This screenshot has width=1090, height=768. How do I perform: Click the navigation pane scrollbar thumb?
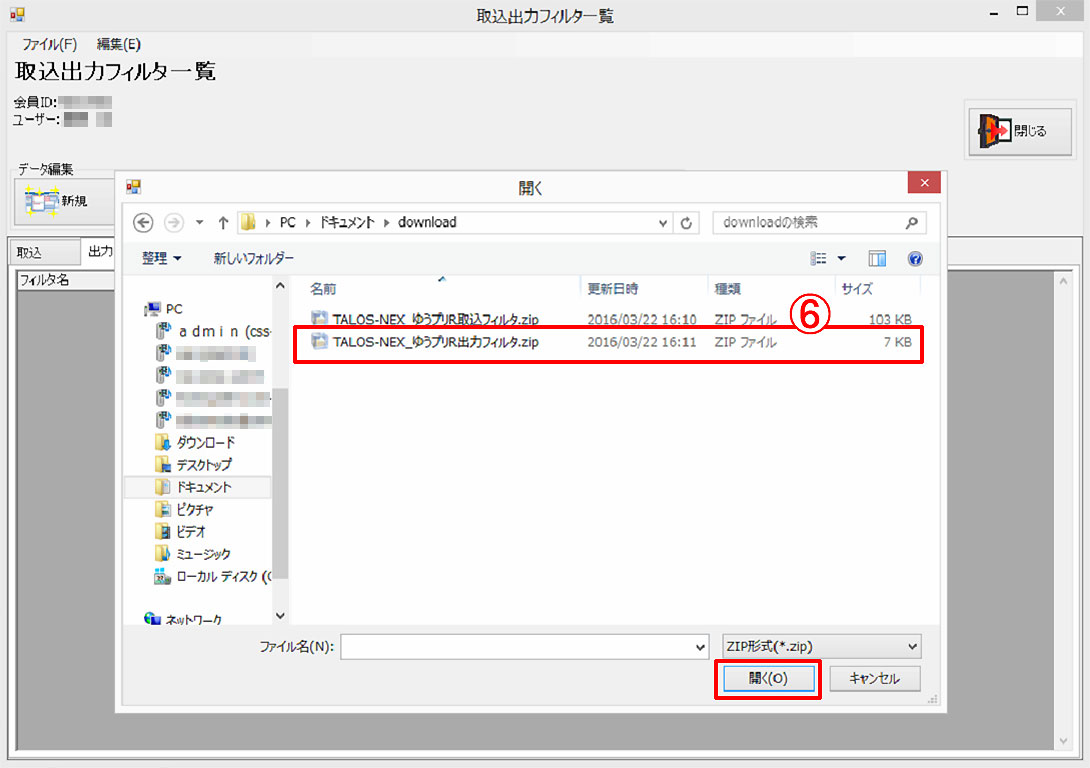(x=280, y=483)
